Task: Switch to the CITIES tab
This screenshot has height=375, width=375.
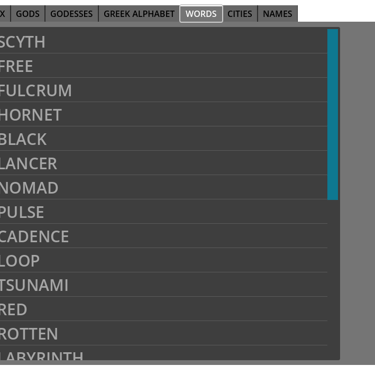Action: click(x=240, y=14)
